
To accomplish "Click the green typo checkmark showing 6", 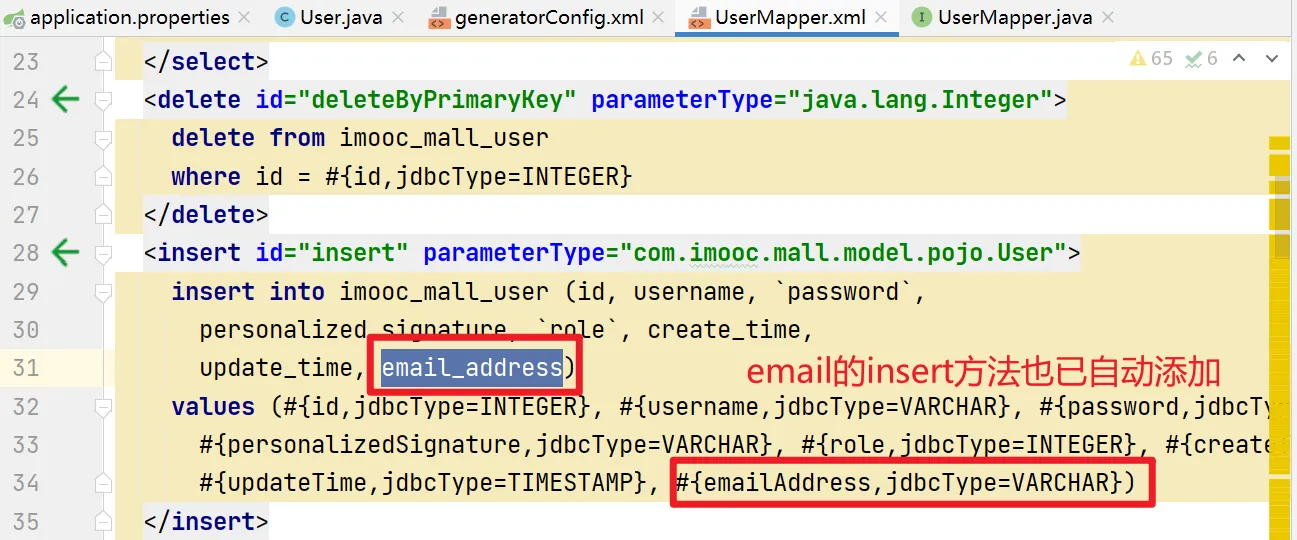I will 1201,59.
